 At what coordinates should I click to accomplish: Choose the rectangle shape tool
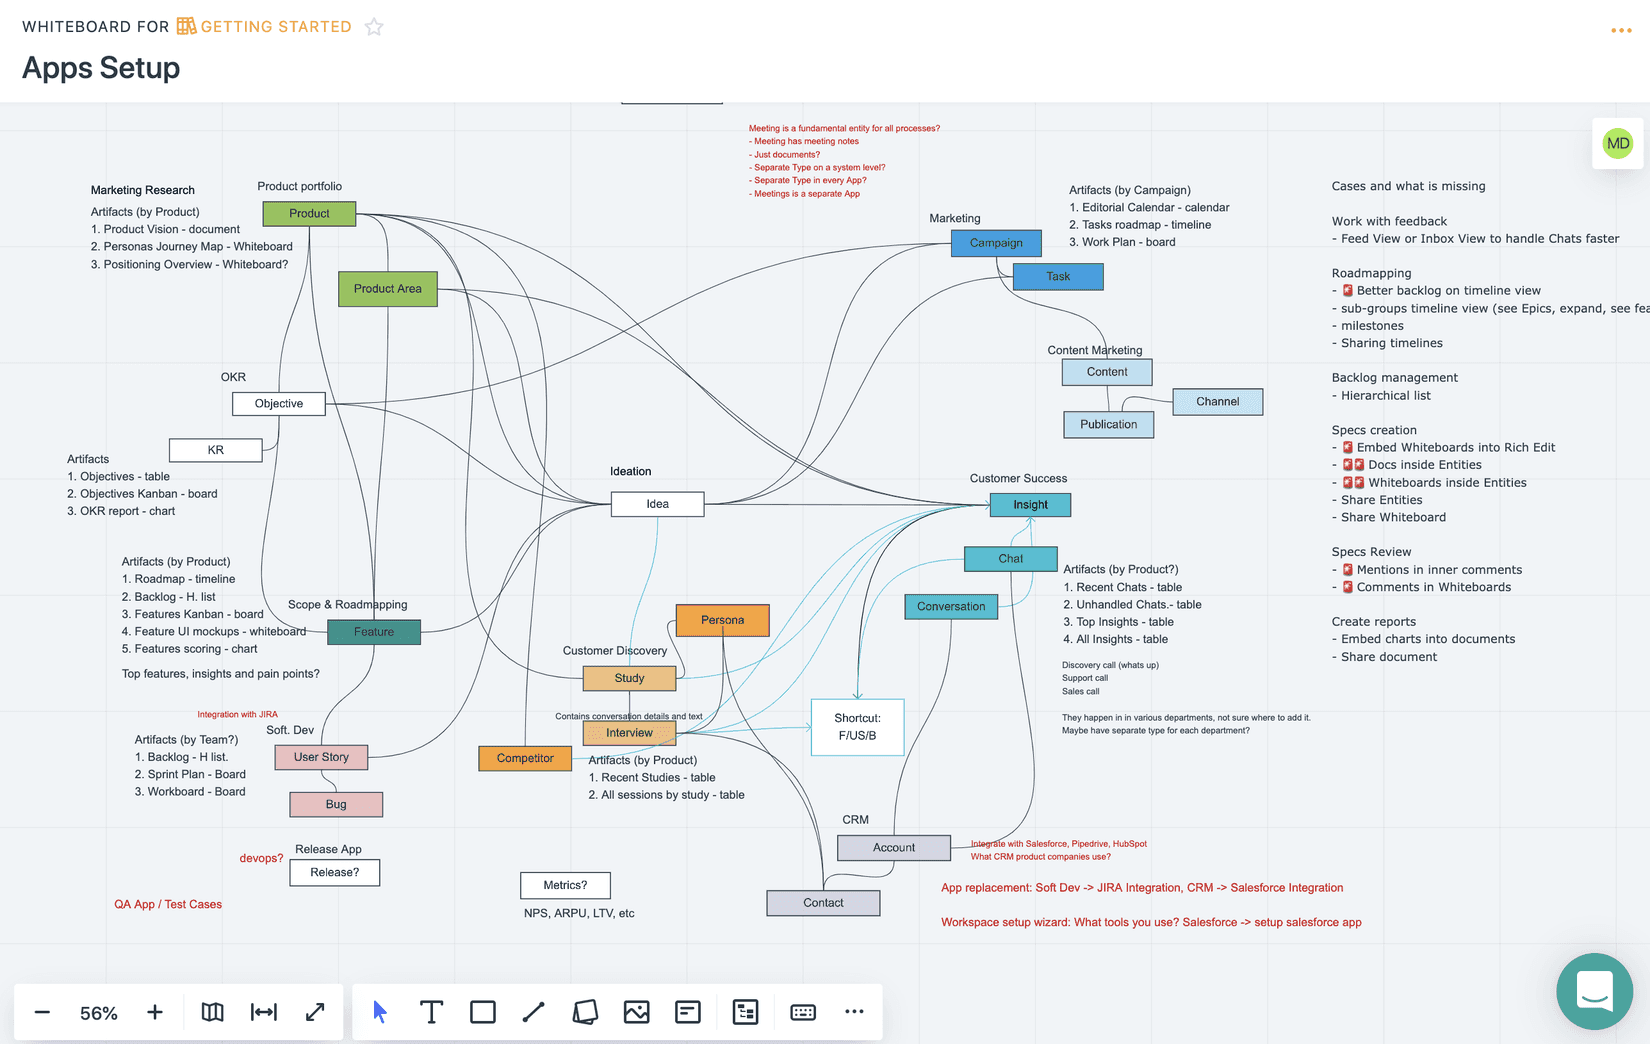click(483, 1012)
